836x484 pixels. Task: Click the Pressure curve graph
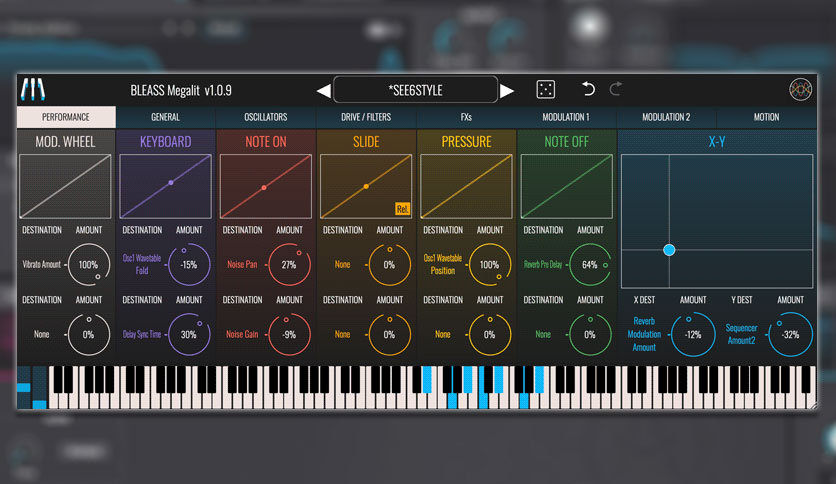[x=466, y=187]
